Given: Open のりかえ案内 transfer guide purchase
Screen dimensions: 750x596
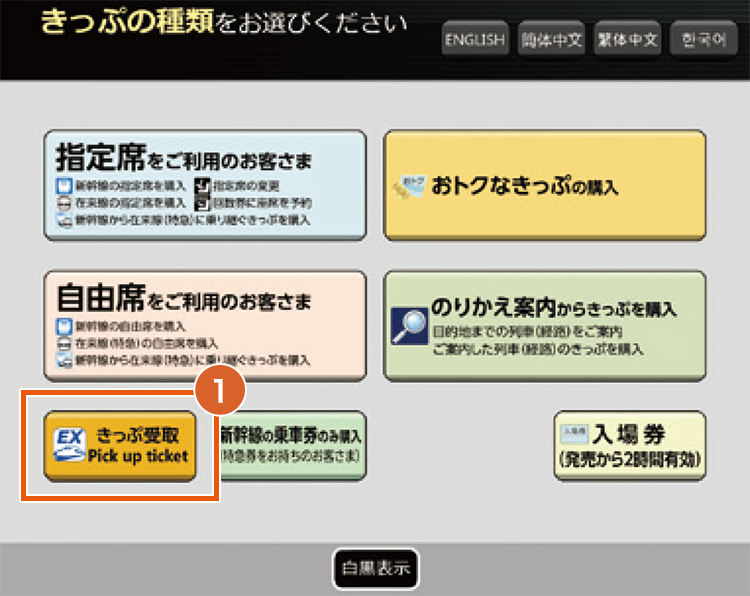Looking at the screenshot, I should pyautogui.click(x=545, y=326).
